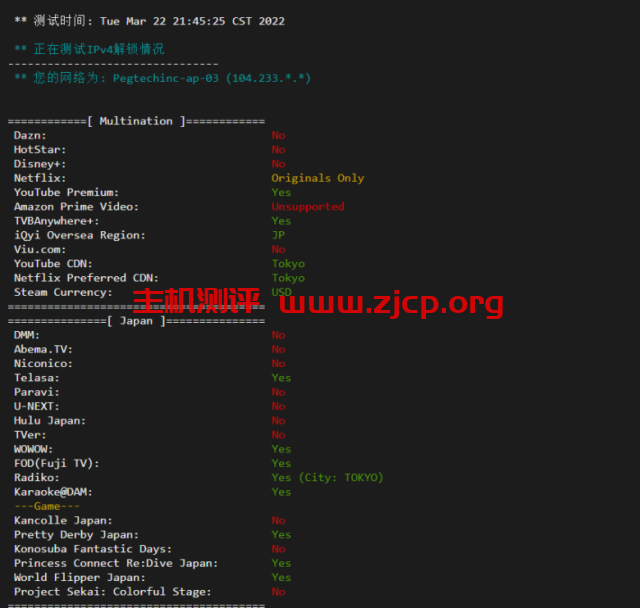Click the YouTube Premium label
This screenshot has width=640, height=608.
pyautogui.click(x=66, y=192)
